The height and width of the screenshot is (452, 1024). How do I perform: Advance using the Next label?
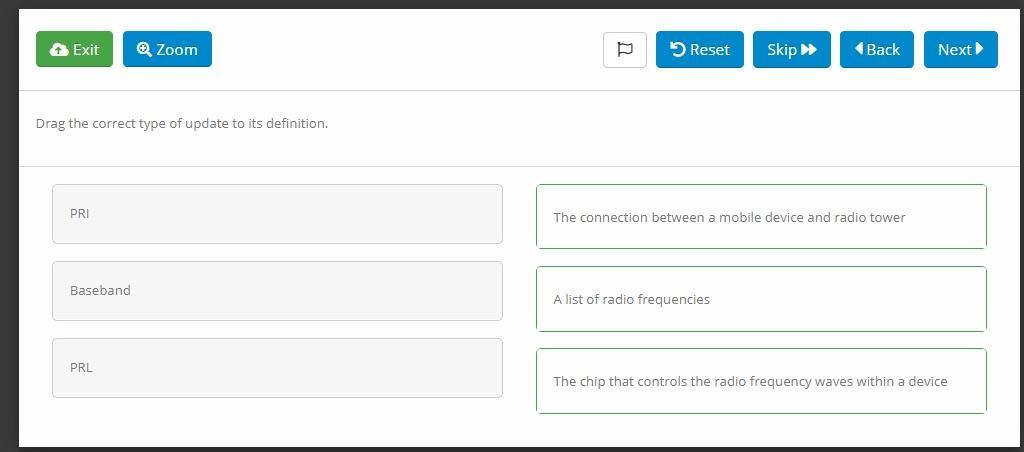tap(954, 50)
